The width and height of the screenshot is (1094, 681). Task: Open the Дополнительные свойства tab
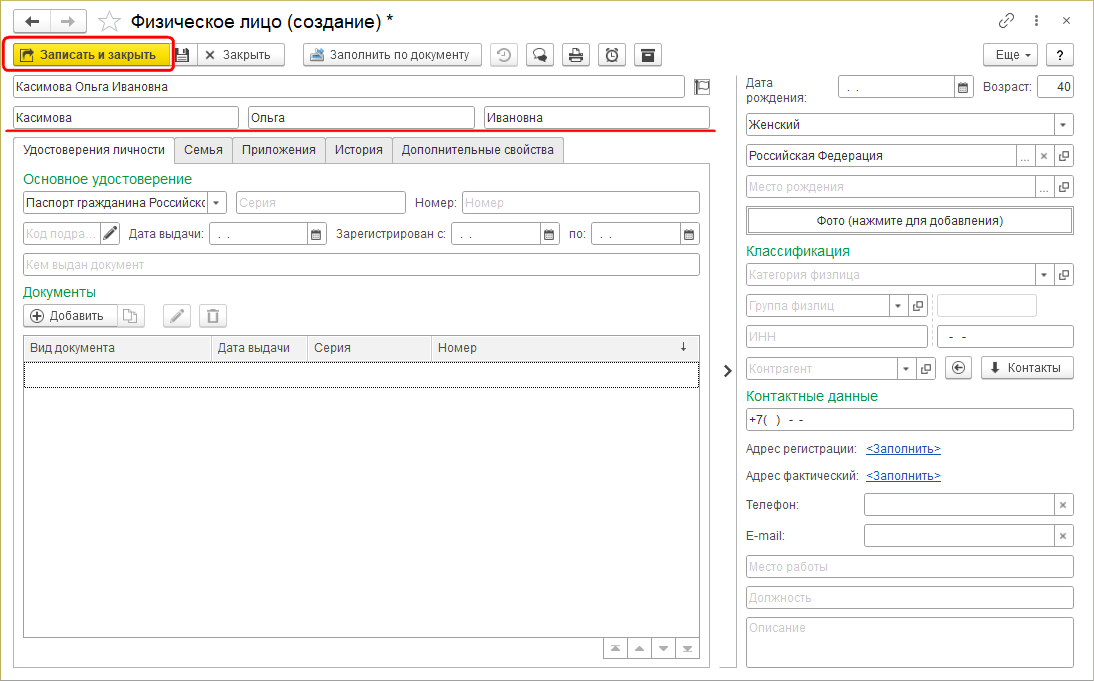coord(477,150)
